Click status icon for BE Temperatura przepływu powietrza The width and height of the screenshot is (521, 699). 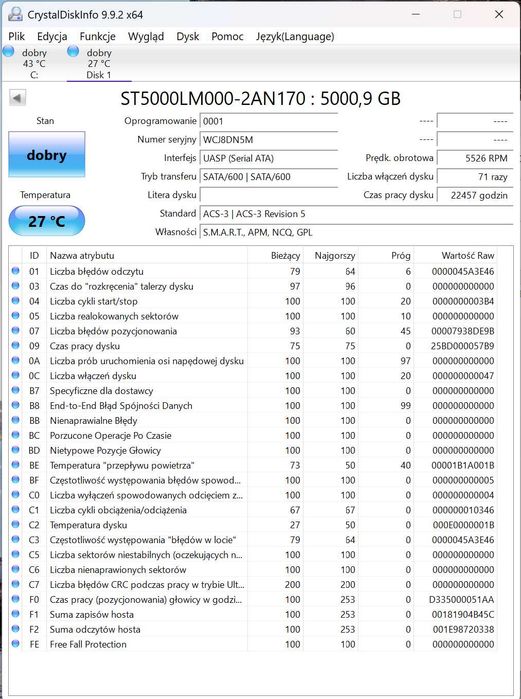coord(16,465)
